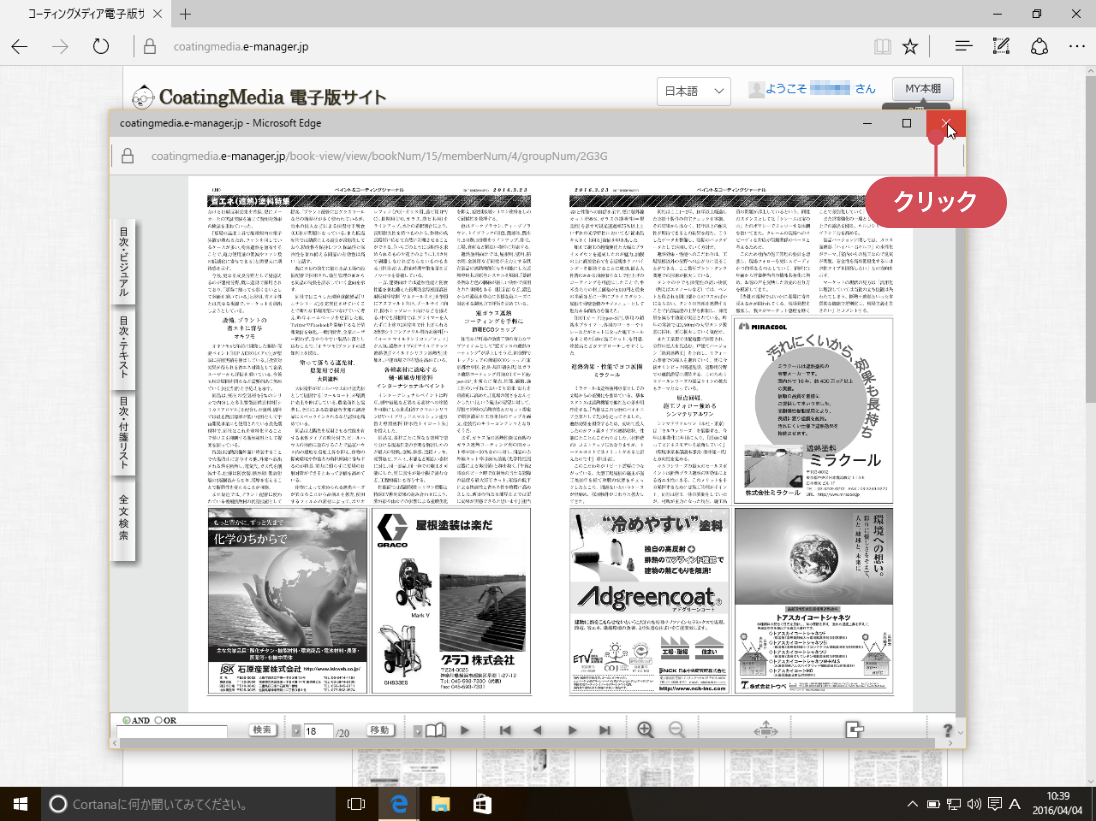The image size is (1096, 821).
Task: Jump to the last page
Action: click(605, 730)
